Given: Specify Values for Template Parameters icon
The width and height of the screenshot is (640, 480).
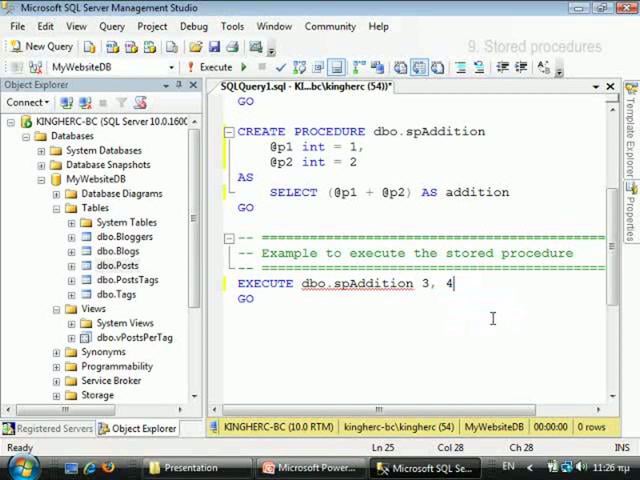Looking at the screenshot, I should 544,67.
